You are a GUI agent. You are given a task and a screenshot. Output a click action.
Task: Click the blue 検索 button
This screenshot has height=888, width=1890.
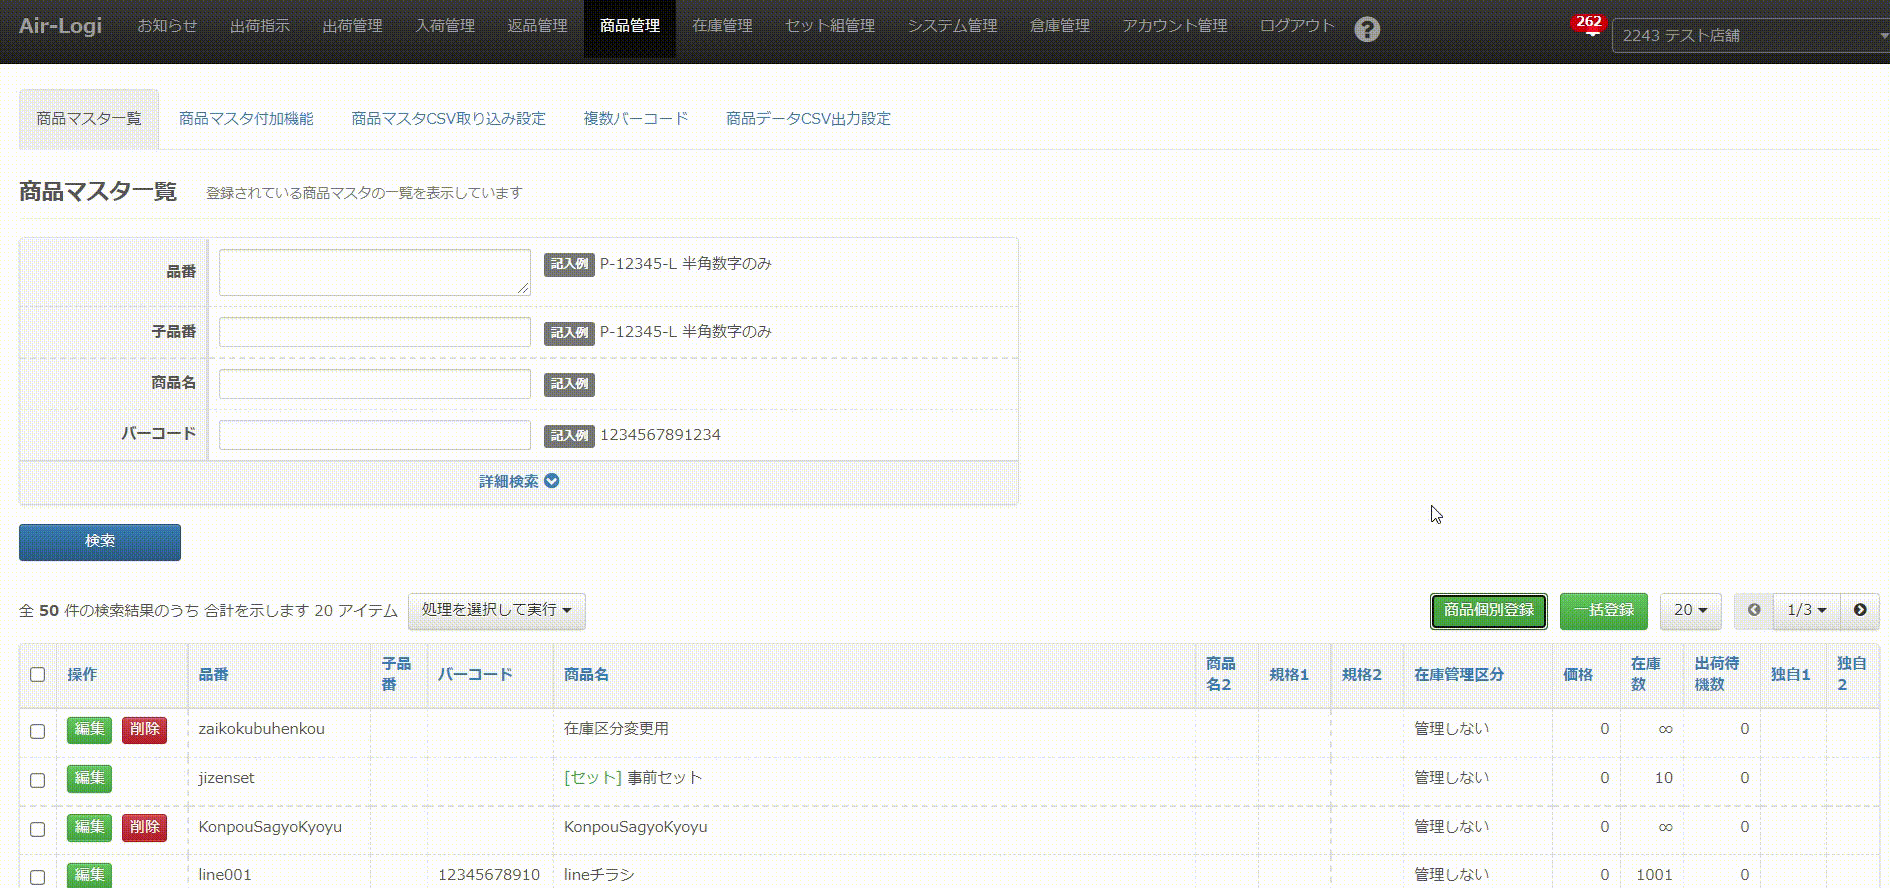[x=100, y=541]
